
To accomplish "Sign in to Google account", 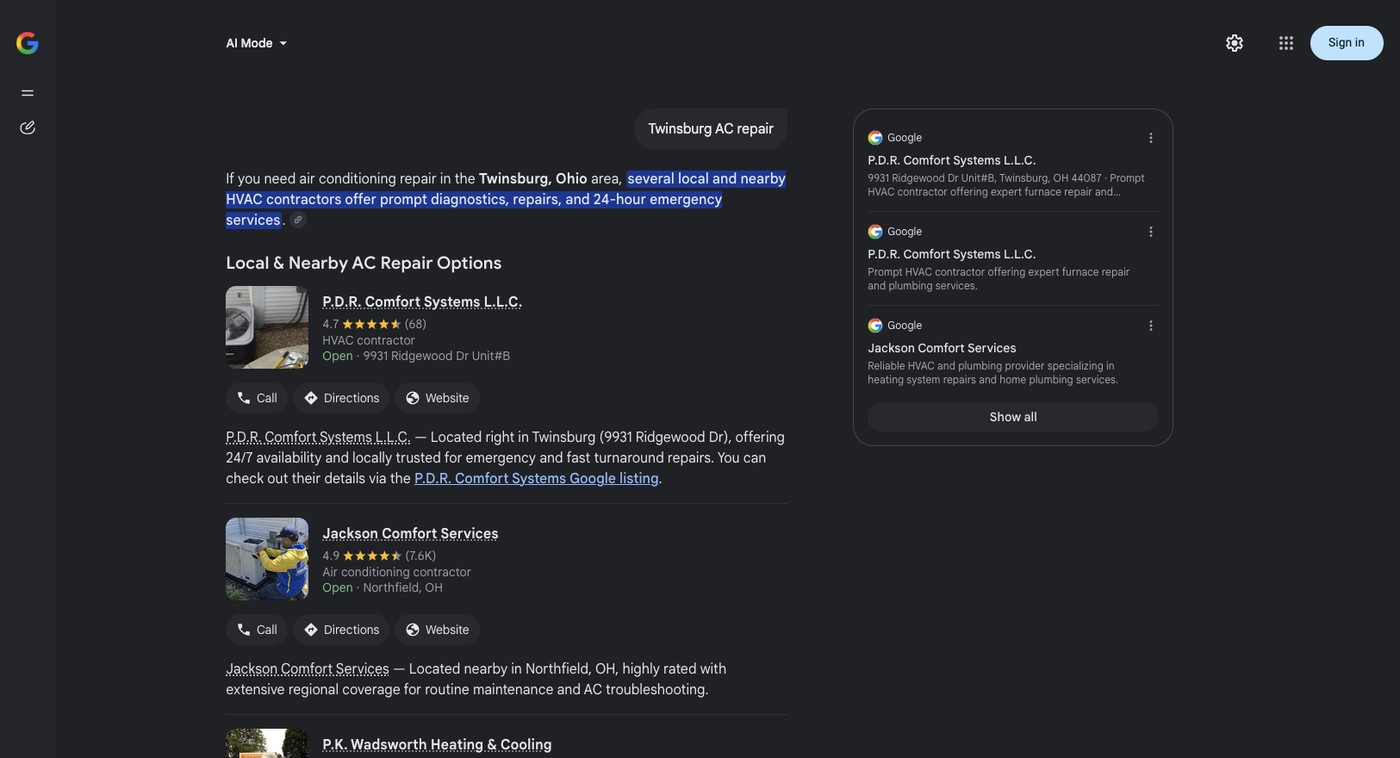I will [1346, 43].
